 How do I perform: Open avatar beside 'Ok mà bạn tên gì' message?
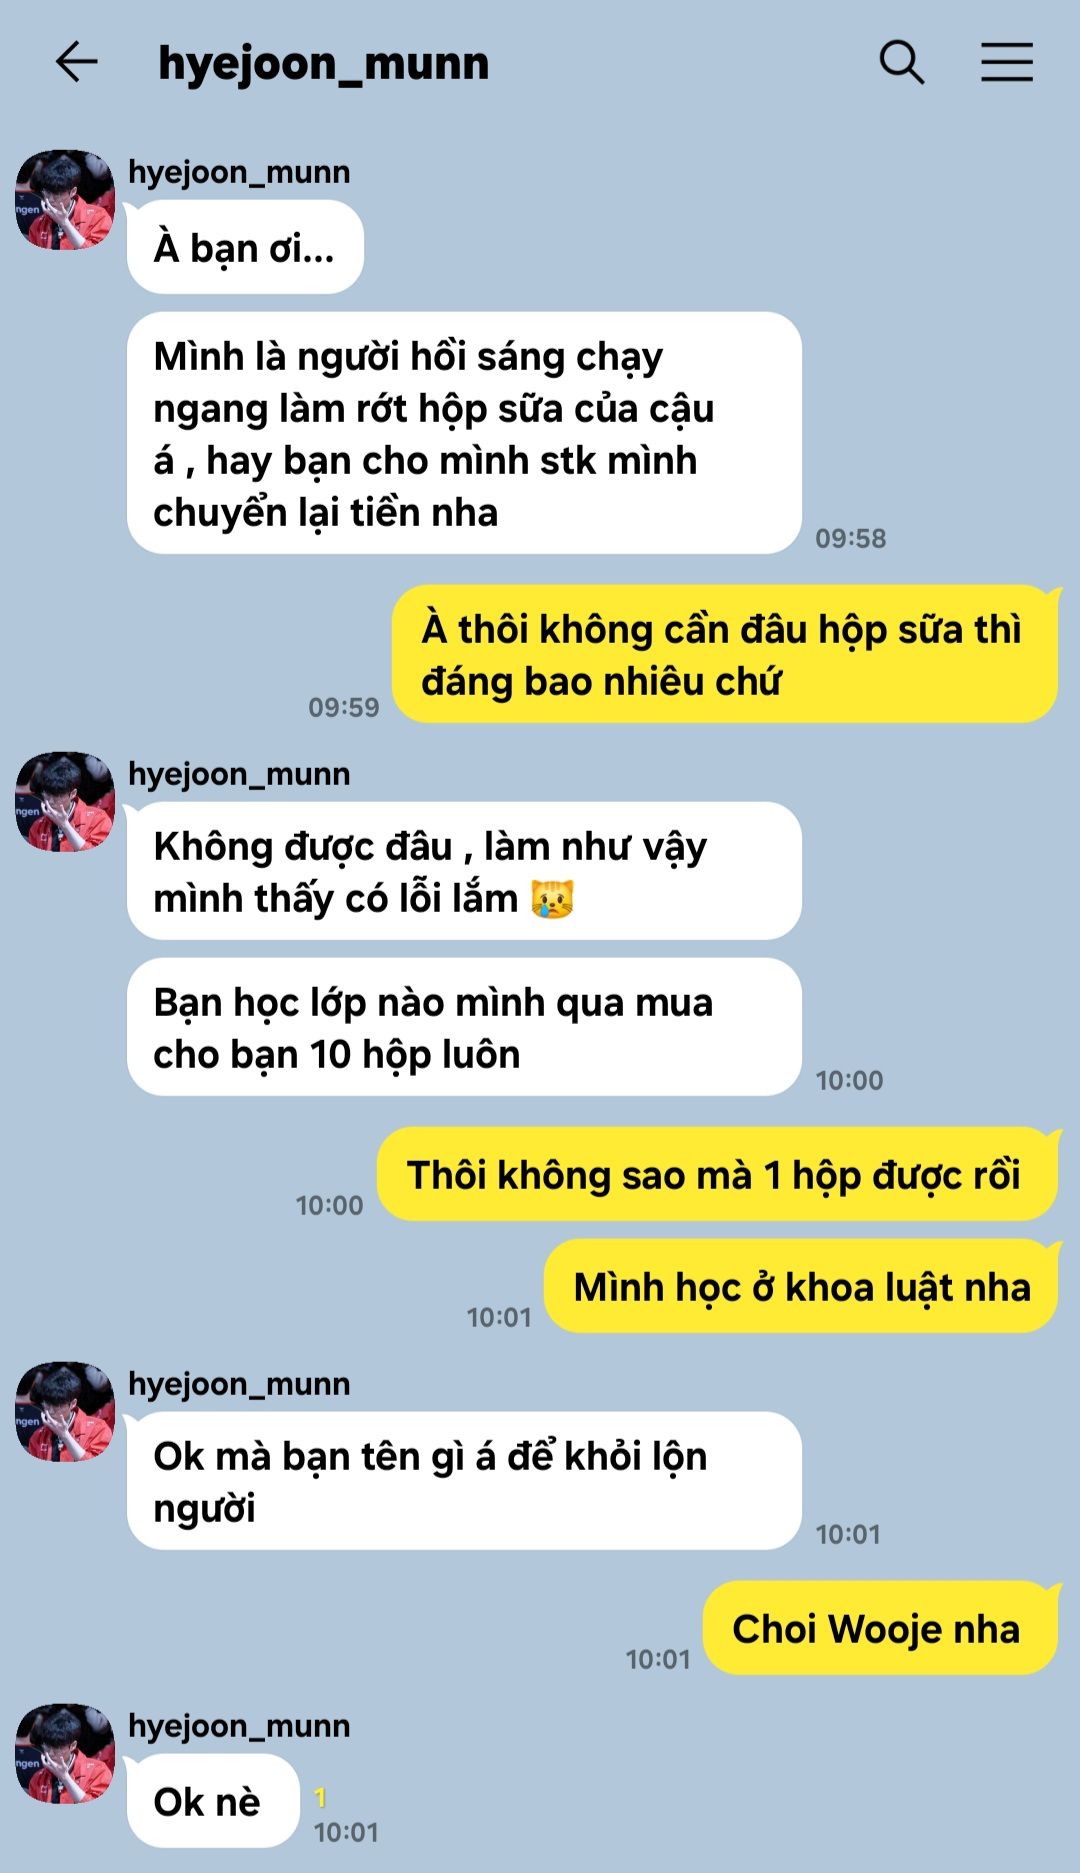pyautogui.click(x=65, y=1411)
